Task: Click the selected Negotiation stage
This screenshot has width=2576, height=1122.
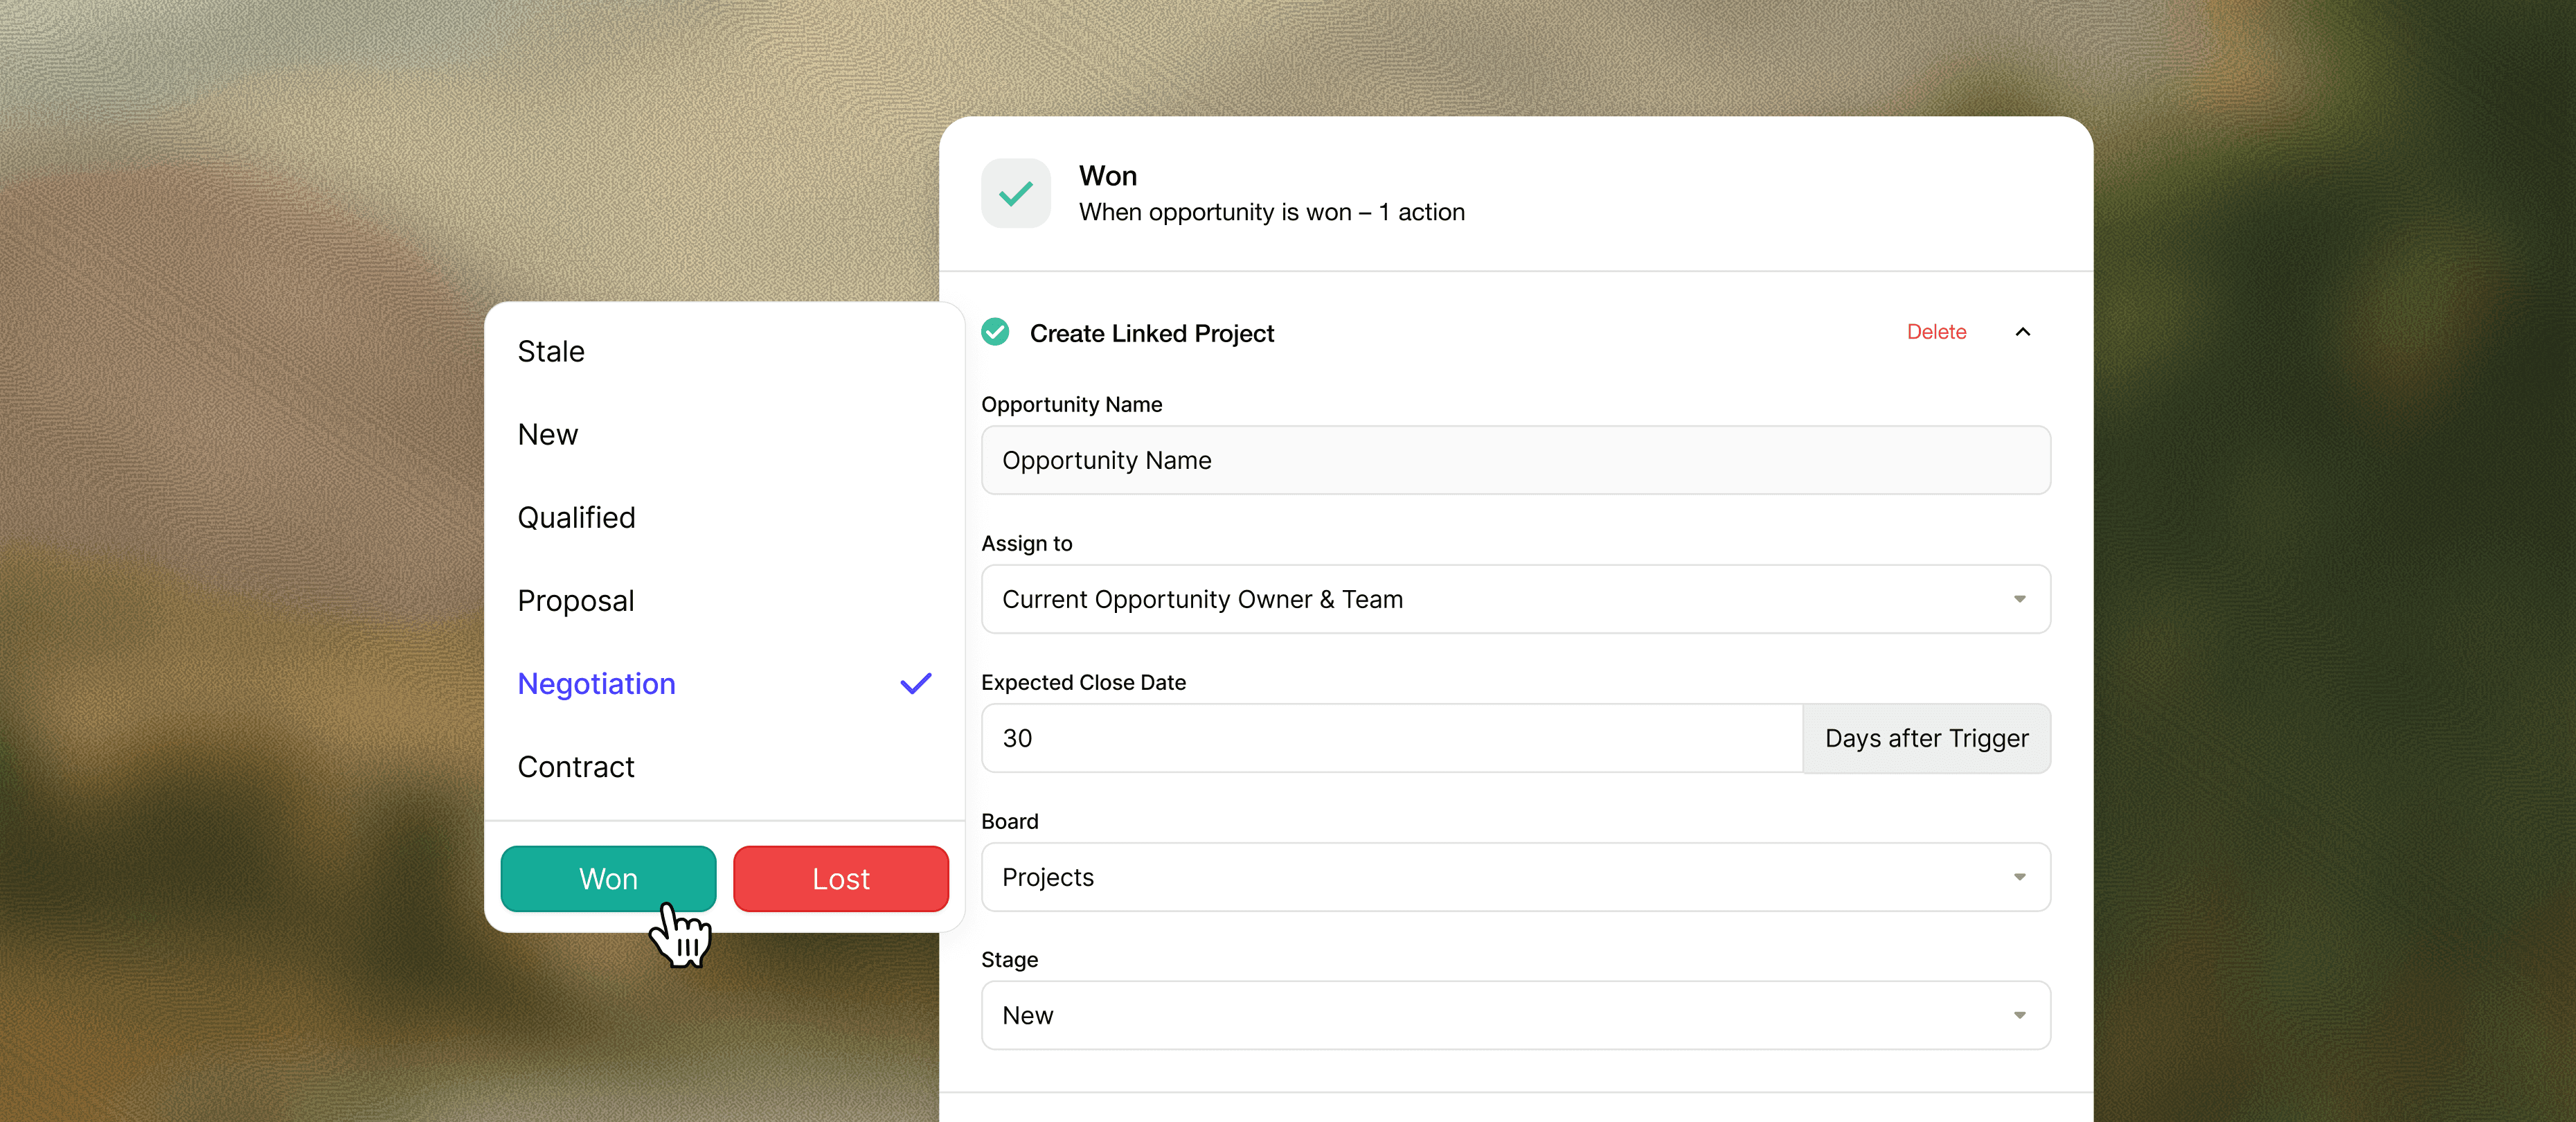Action: click(597, 684)
